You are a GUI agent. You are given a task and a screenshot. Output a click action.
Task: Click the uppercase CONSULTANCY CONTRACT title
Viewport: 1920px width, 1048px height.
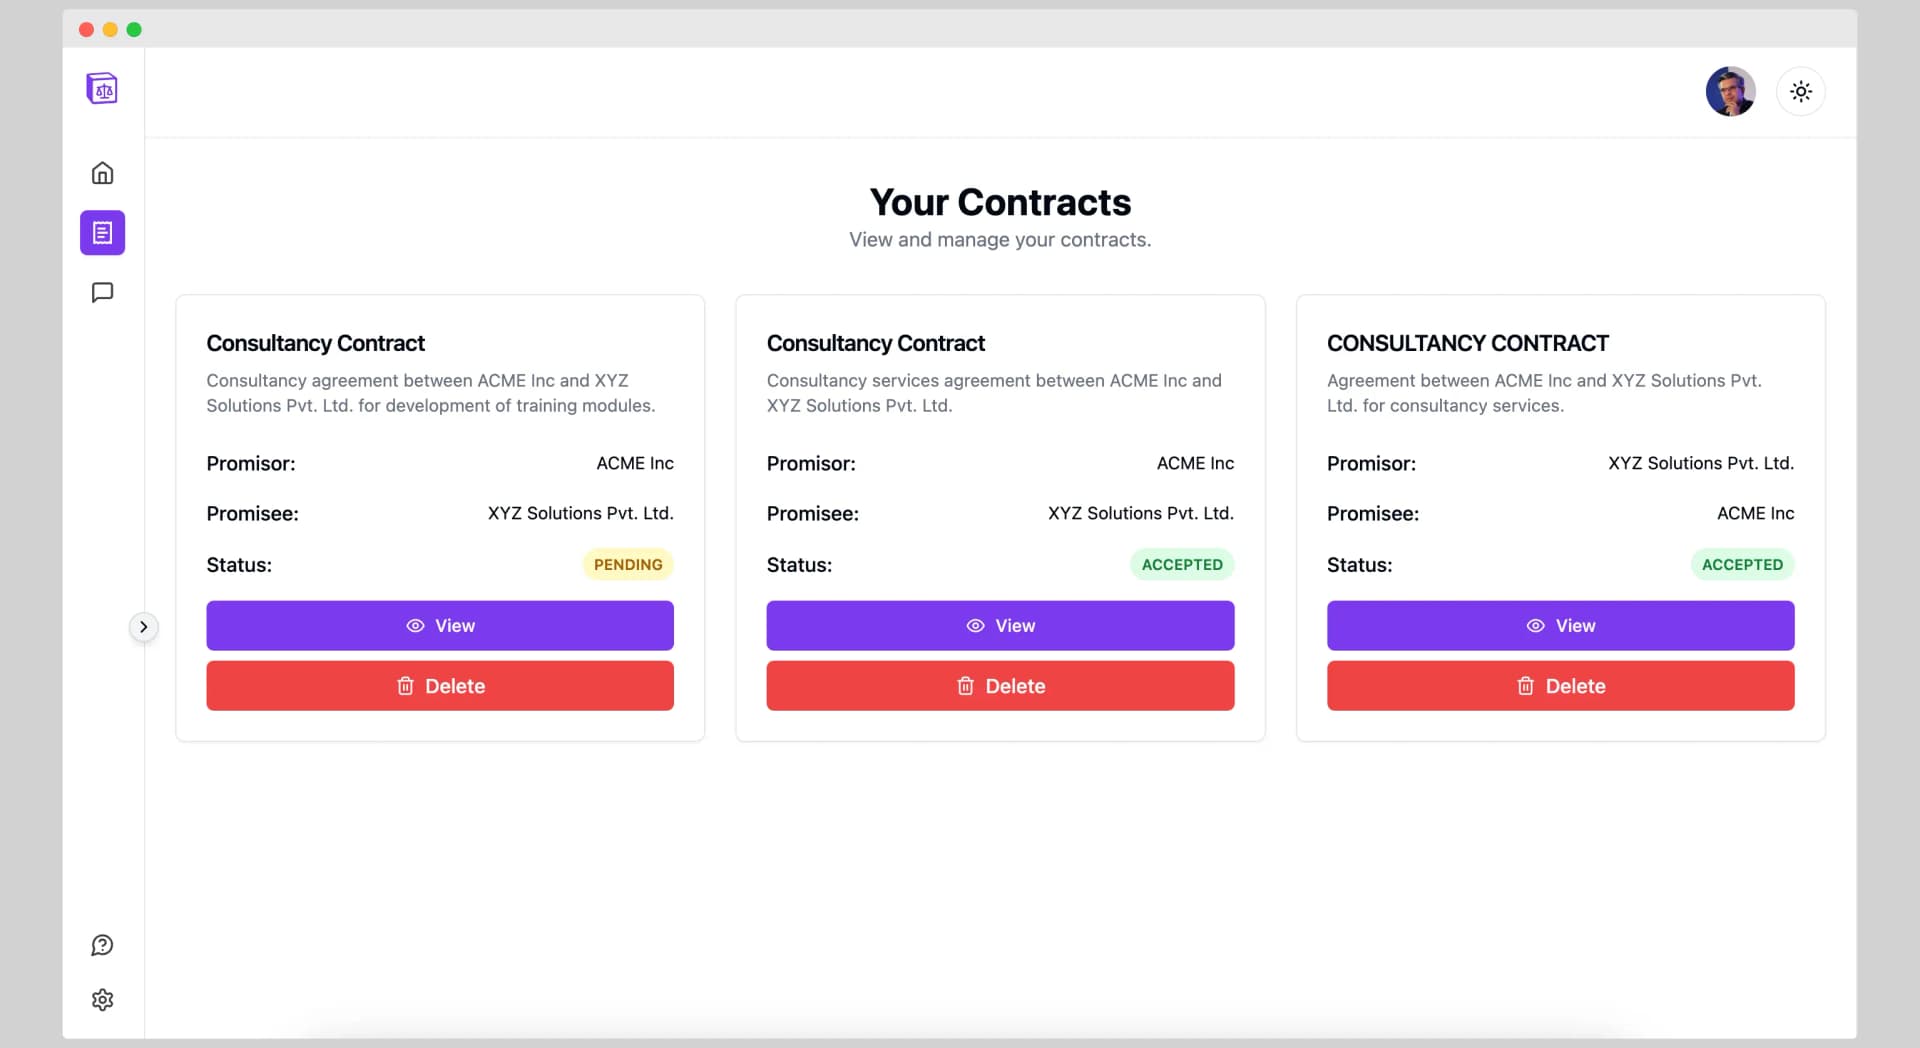1467,343
